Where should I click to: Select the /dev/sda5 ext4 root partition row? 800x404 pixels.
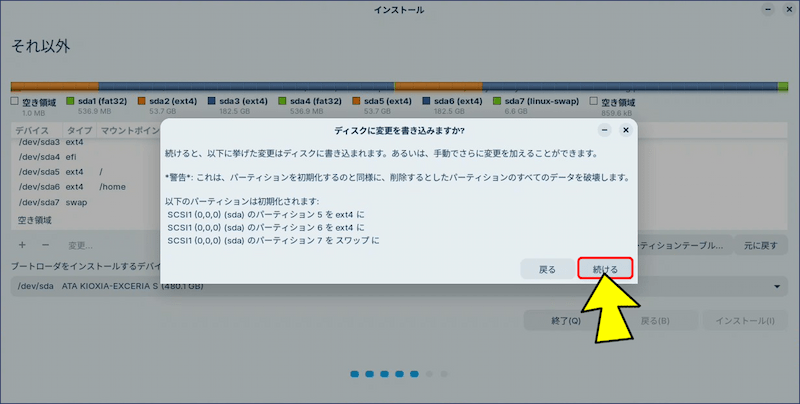click(80, 171)
